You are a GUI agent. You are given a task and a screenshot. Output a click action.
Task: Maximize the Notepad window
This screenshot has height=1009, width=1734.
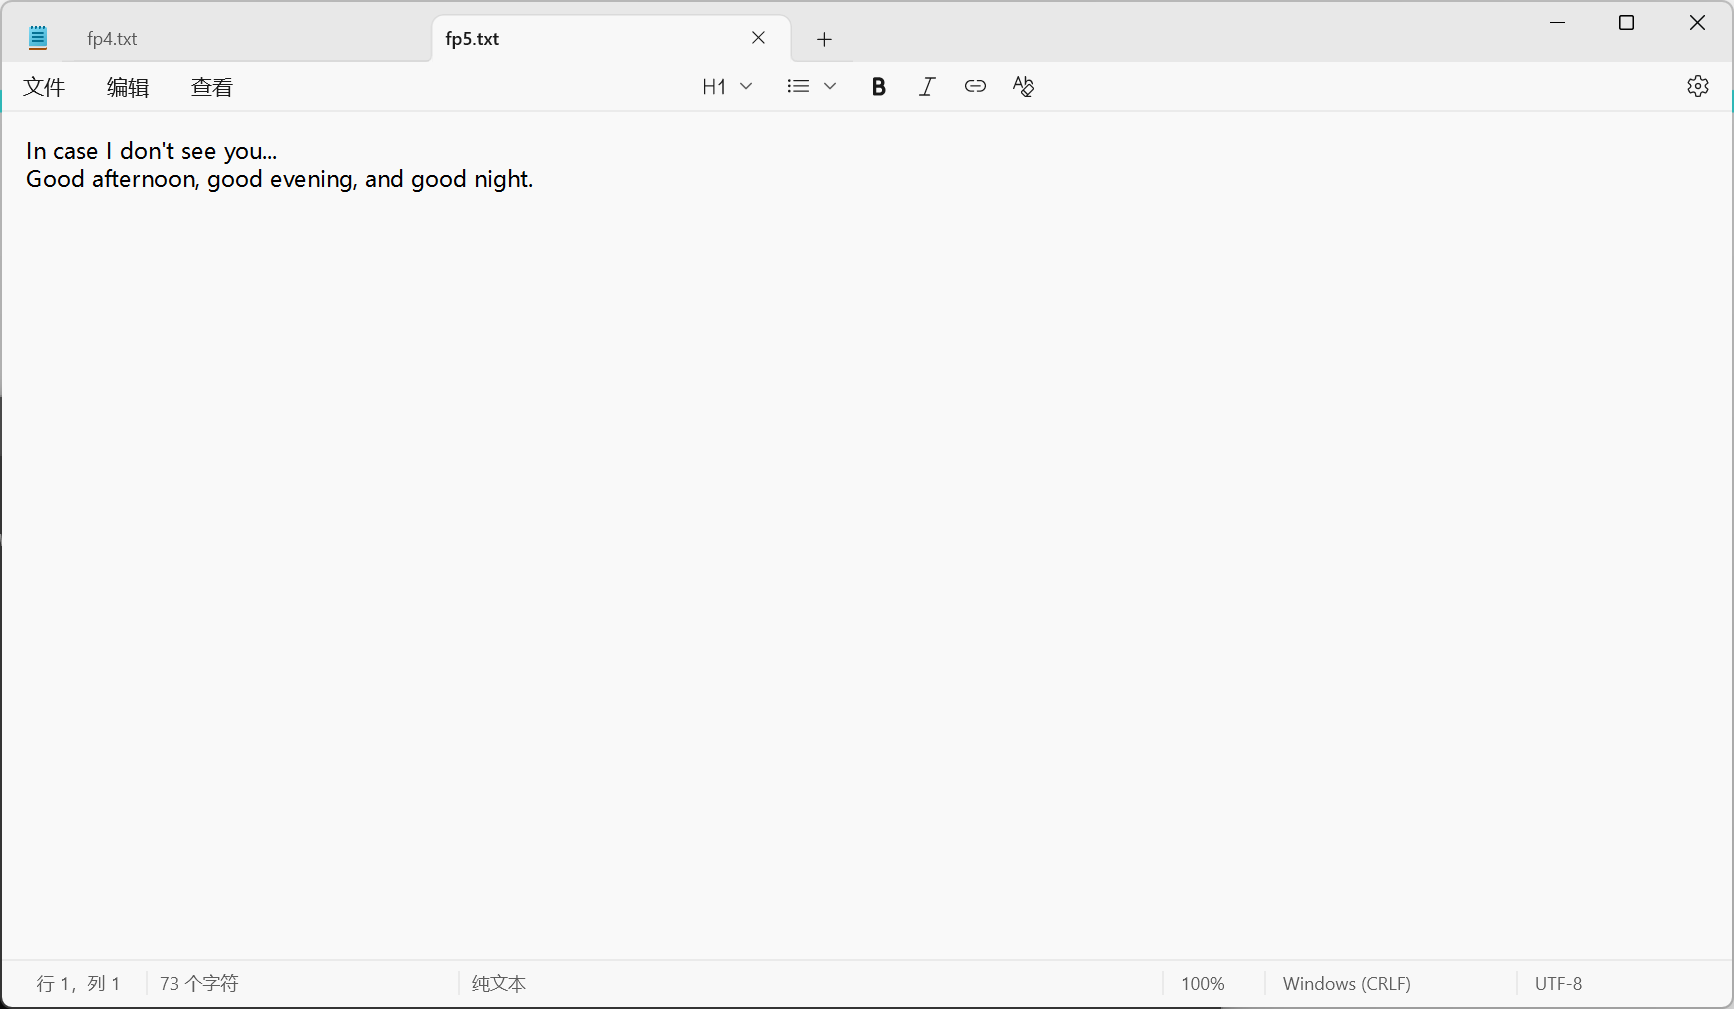pos(1627,23)
